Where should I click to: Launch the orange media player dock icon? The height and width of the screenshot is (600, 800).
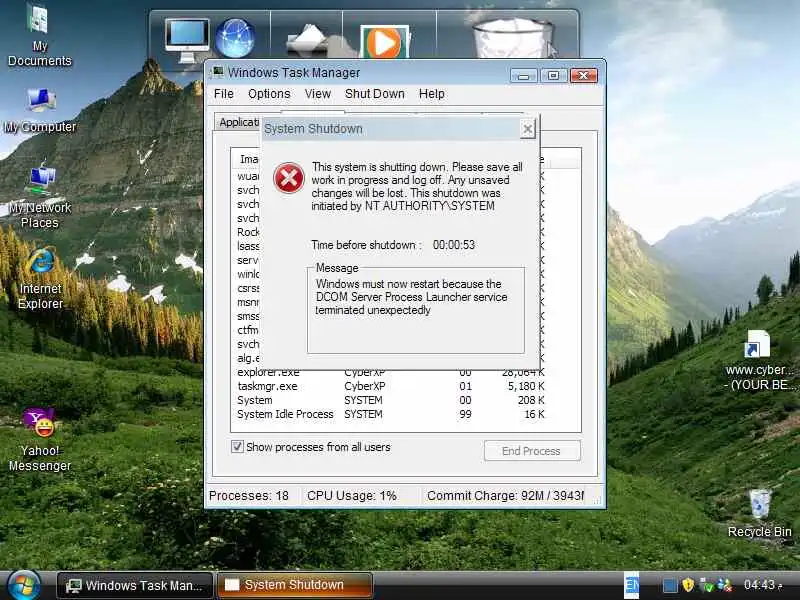[x=384, y=42]
